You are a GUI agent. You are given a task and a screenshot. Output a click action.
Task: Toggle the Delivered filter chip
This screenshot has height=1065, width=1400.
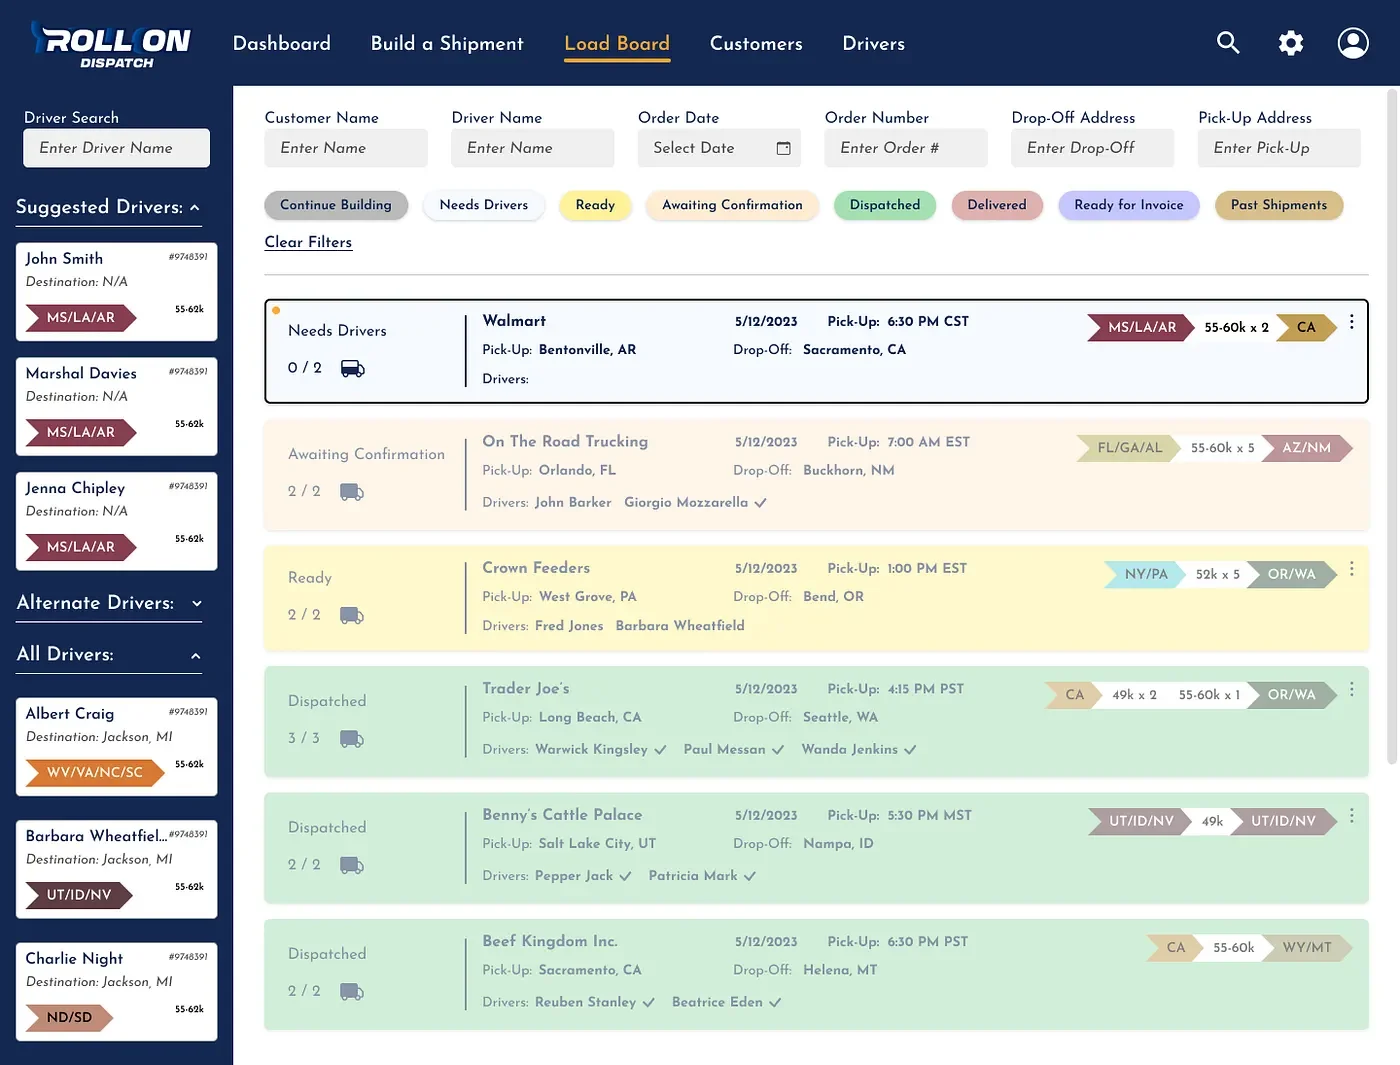pos(997,205)
